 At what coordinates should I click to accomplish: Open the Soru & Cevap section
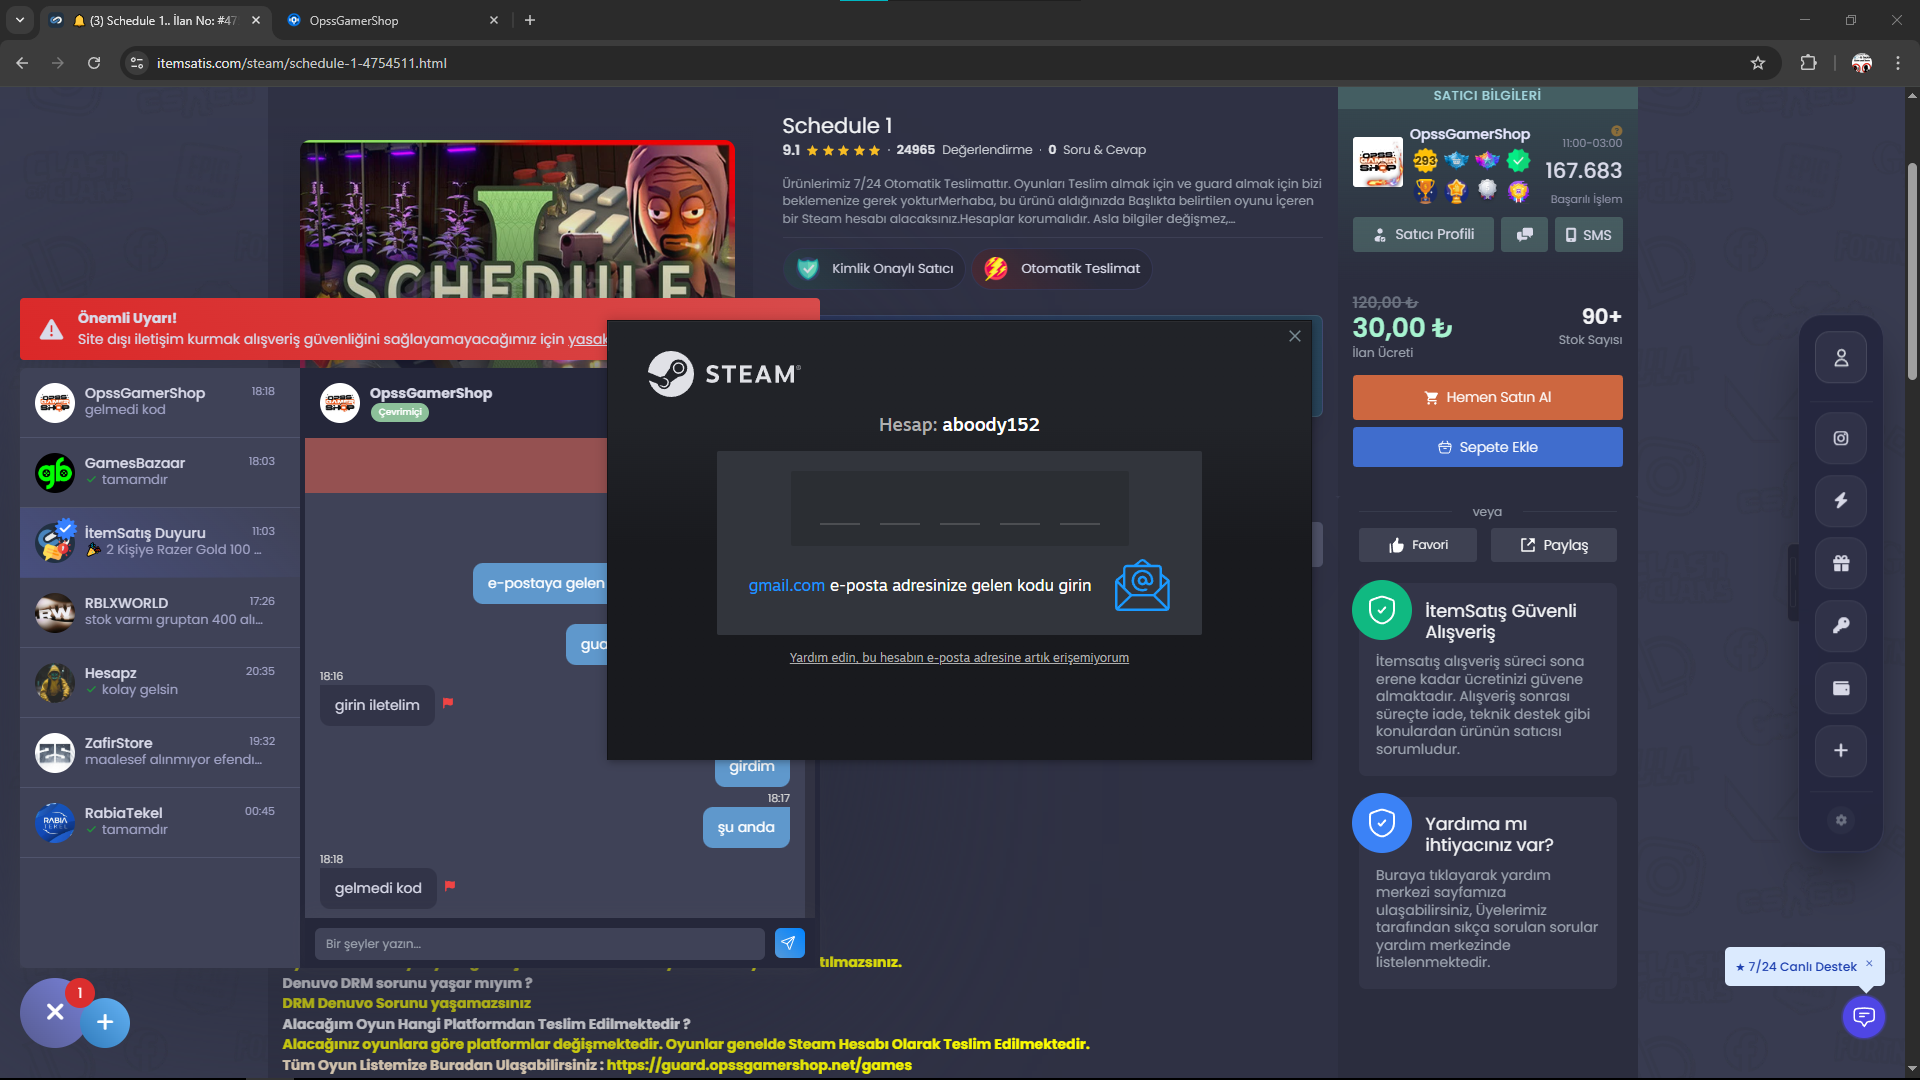tap(1097, 150)
